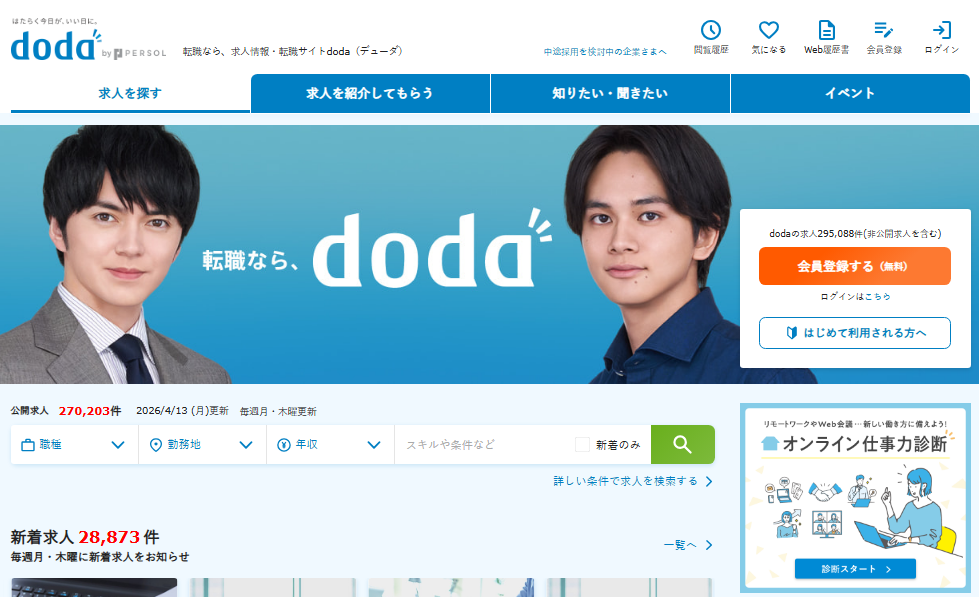Hit the green magnifier search button

coord(682,445)
